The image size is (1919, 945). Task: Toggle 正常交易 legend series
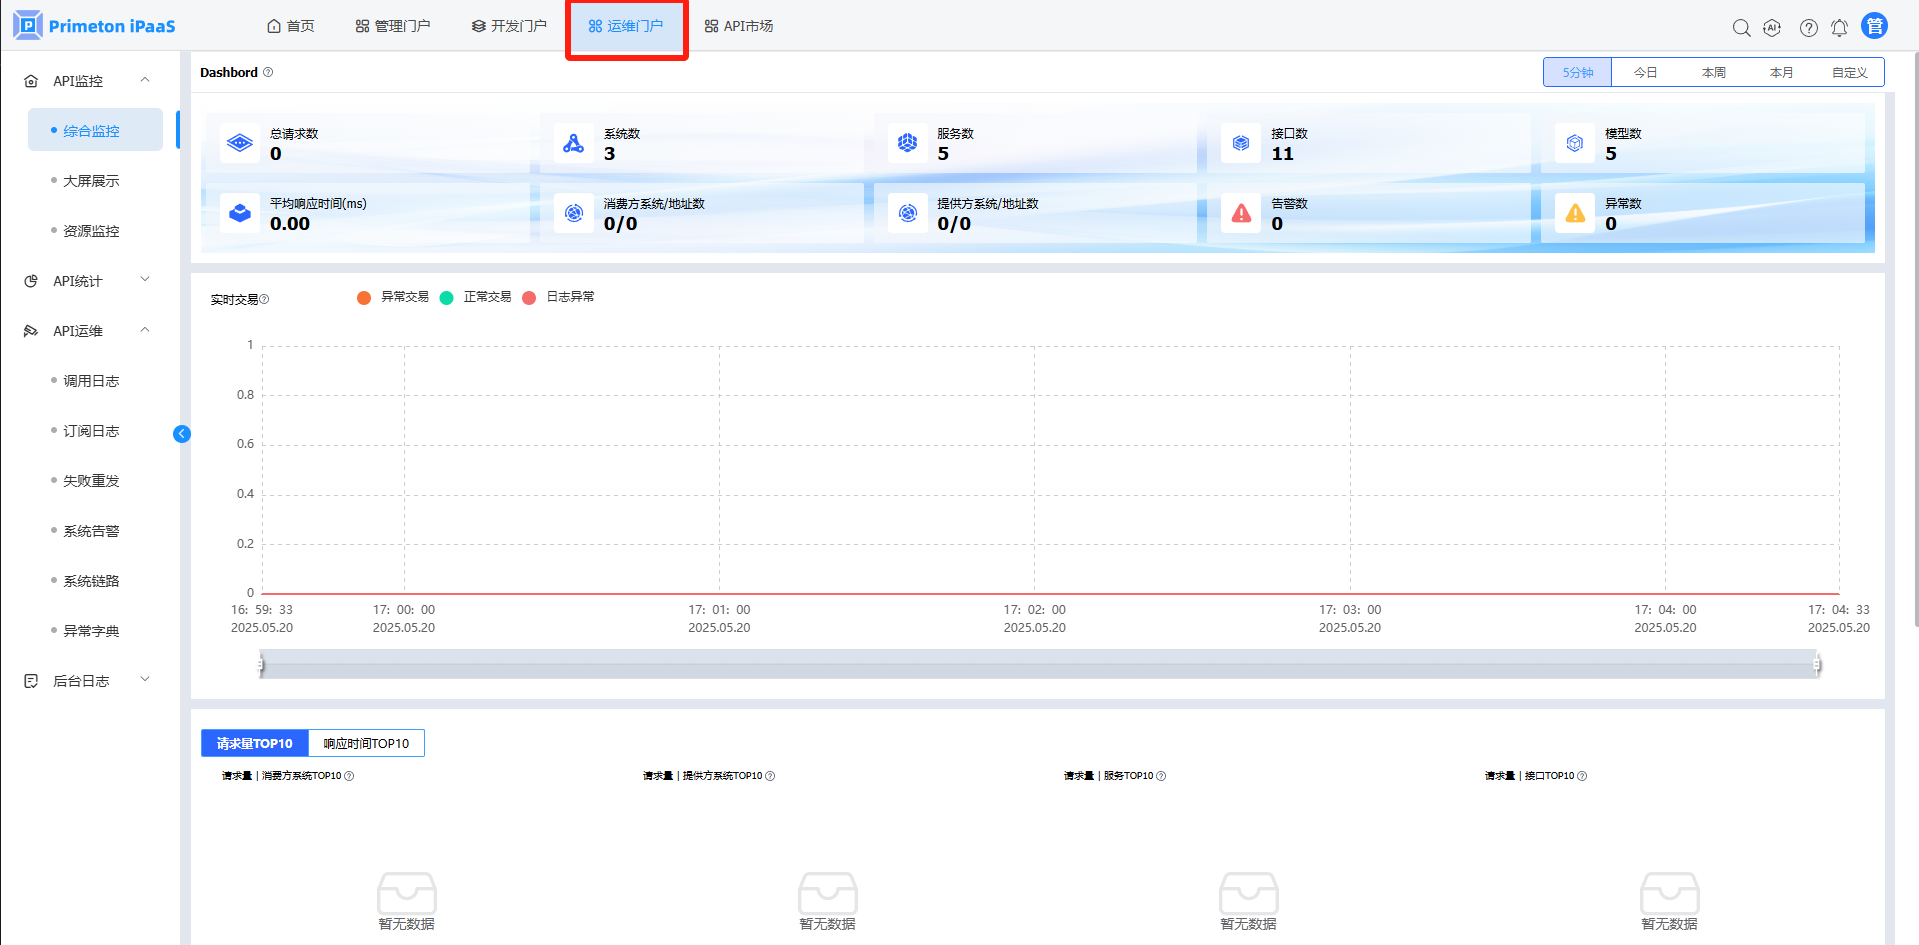pos(476,297)
